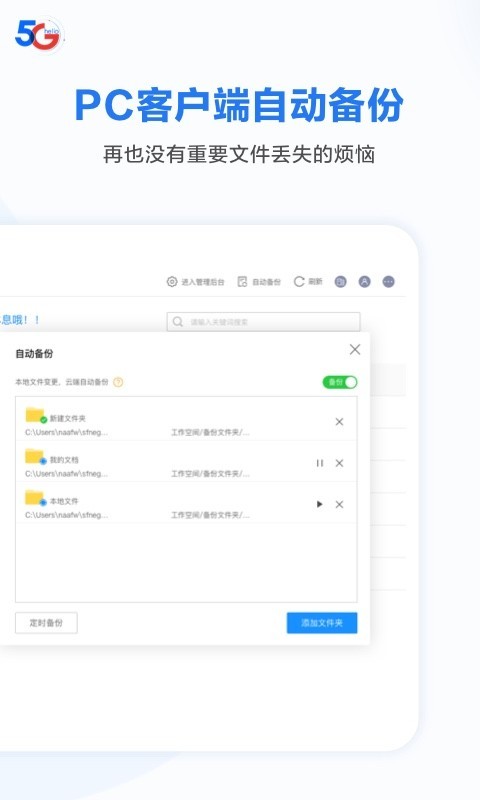This screenshot has width=480, height=800.
Task: Open 进入管理后台 gear icon
Action: click(x=172, y=282)
